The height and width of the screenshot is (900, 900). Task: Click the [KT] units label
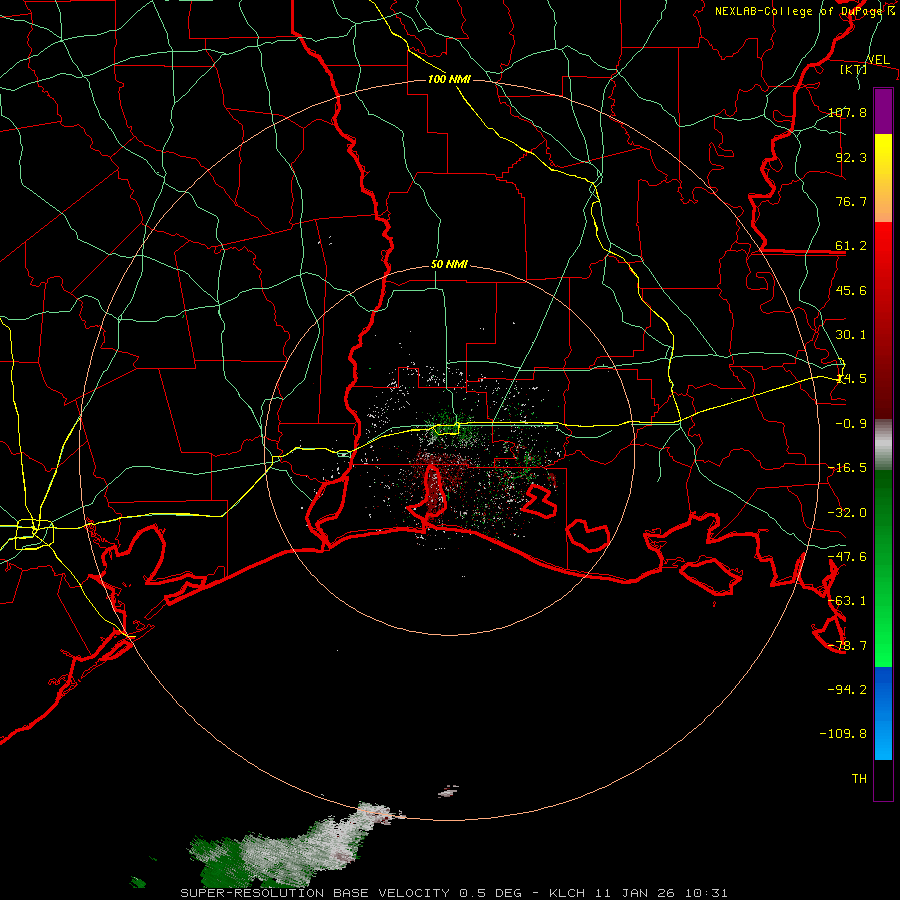point(854,70)
